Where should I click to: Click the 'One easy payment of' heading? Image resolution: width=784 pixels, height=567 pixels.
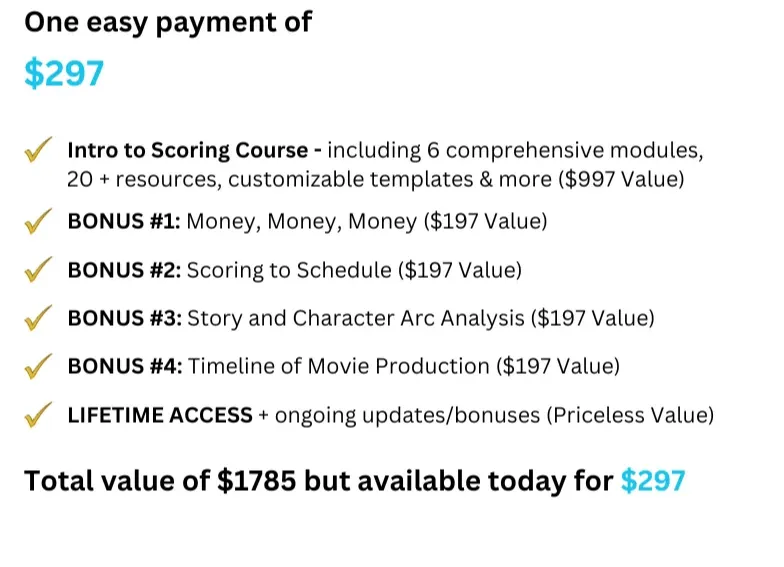[168, 23]
